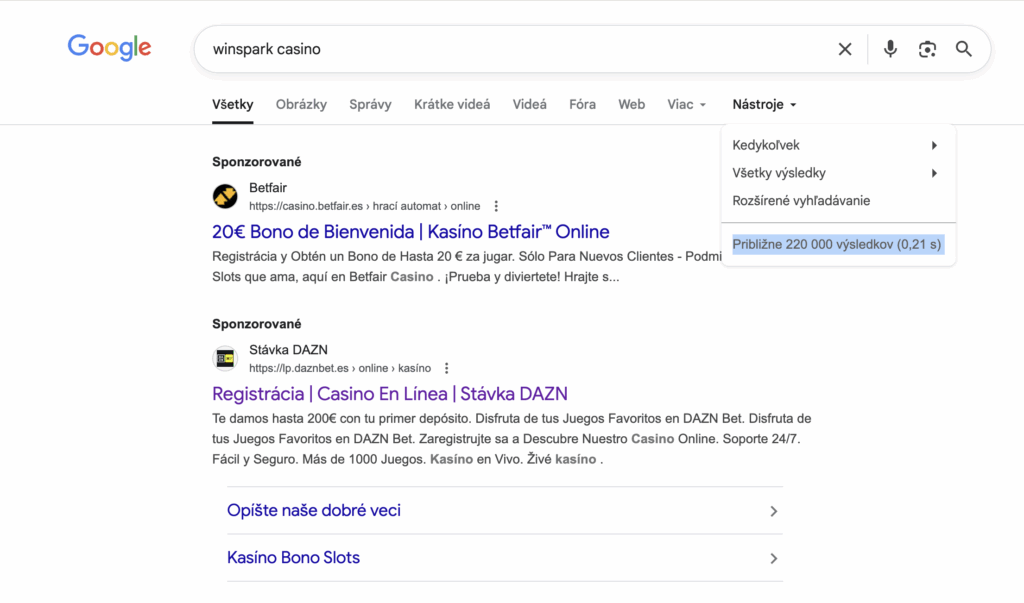
Task: Click the Kasíno Bono Slots sitelink
Action: [293, 558]
